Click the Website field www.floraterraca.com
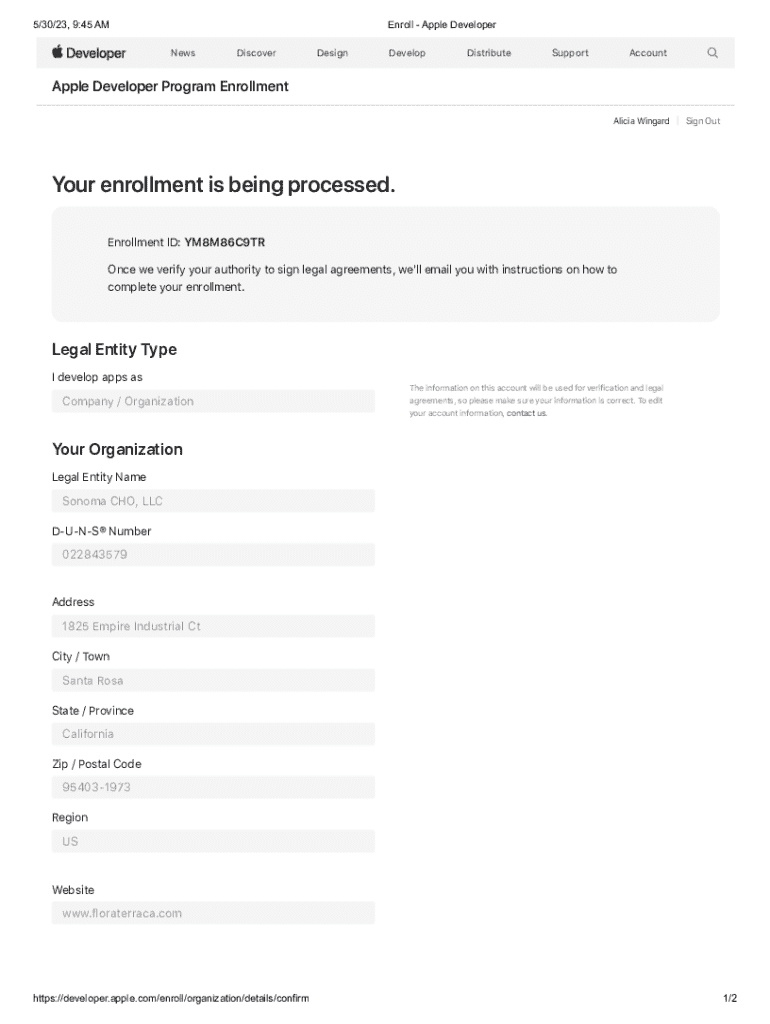Screen dimensions: 770x1024 click(213, 913)
